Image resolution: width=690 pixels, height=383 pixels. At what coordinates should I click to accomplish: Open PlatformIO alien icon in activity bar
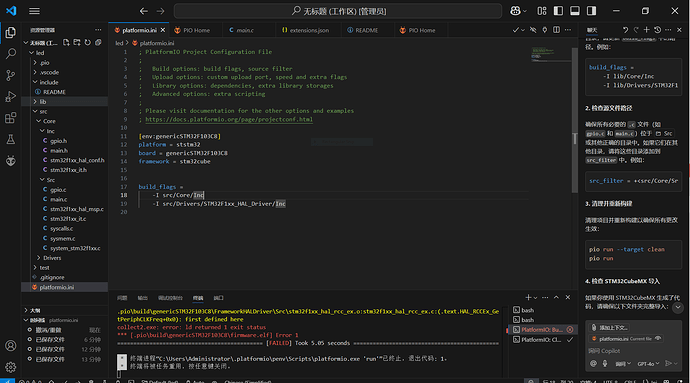tap(11, 161)
